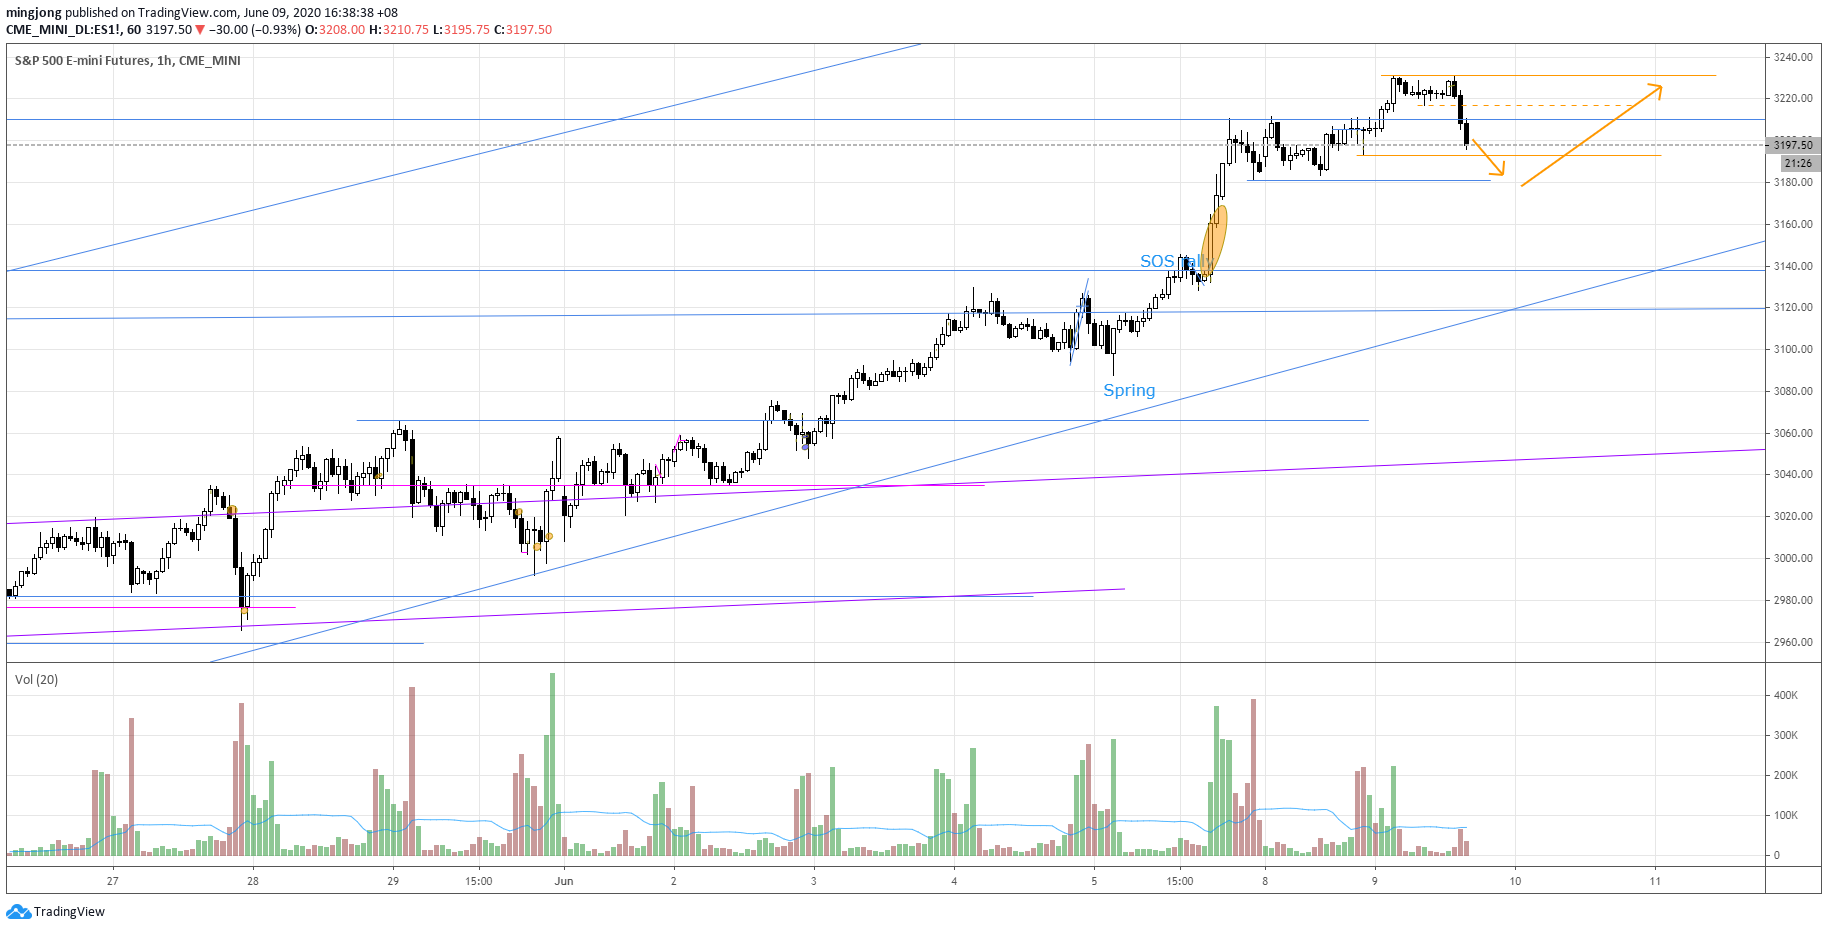Click the '9' date label on time axis
Image resolution: width=1828 pixels, height=930 pixels.
tap(1375, 882)
